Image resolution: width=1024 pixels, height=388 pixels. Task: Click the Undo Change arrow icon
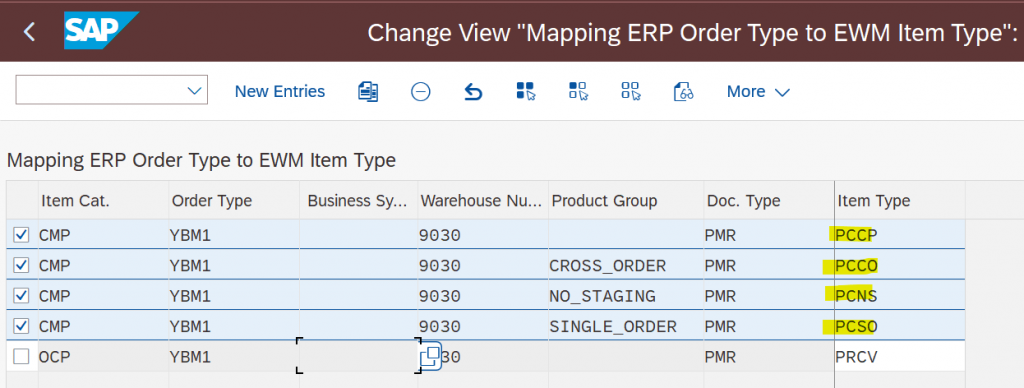tap(473, 91)
